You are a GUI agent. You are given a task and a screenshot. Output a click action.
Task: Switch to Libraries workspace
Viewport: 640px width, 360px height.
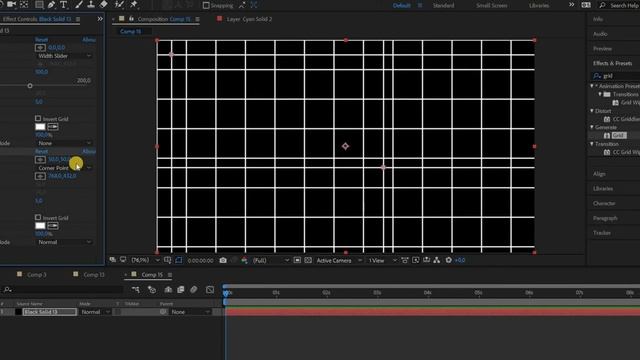pyautogui.click(x=539, y=5)
